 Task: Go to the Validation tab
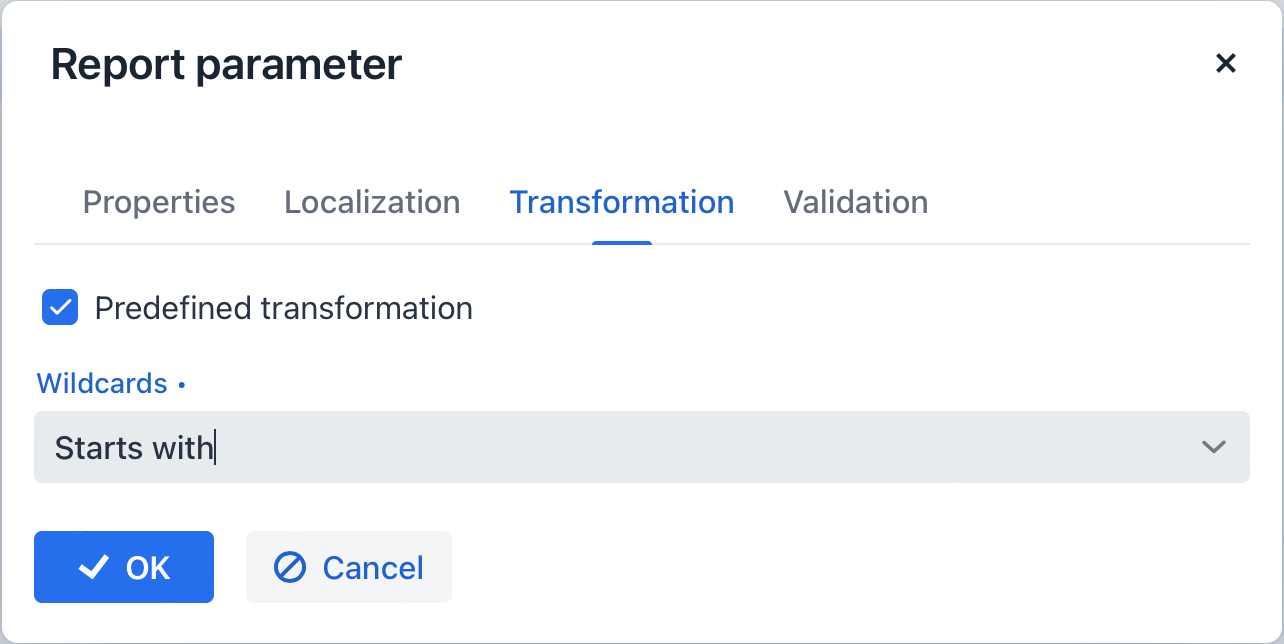855,202
